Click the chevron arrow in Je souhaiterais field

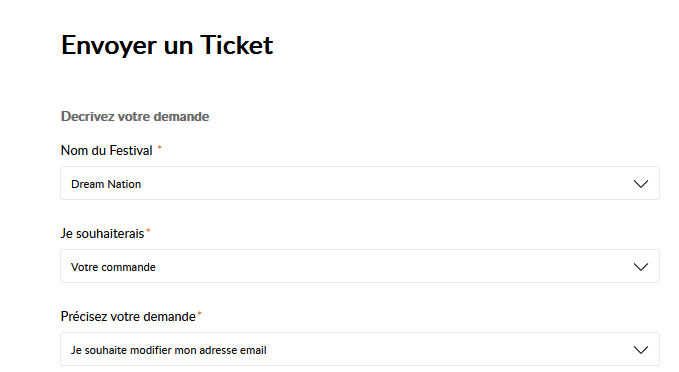[x=641, y=267]
